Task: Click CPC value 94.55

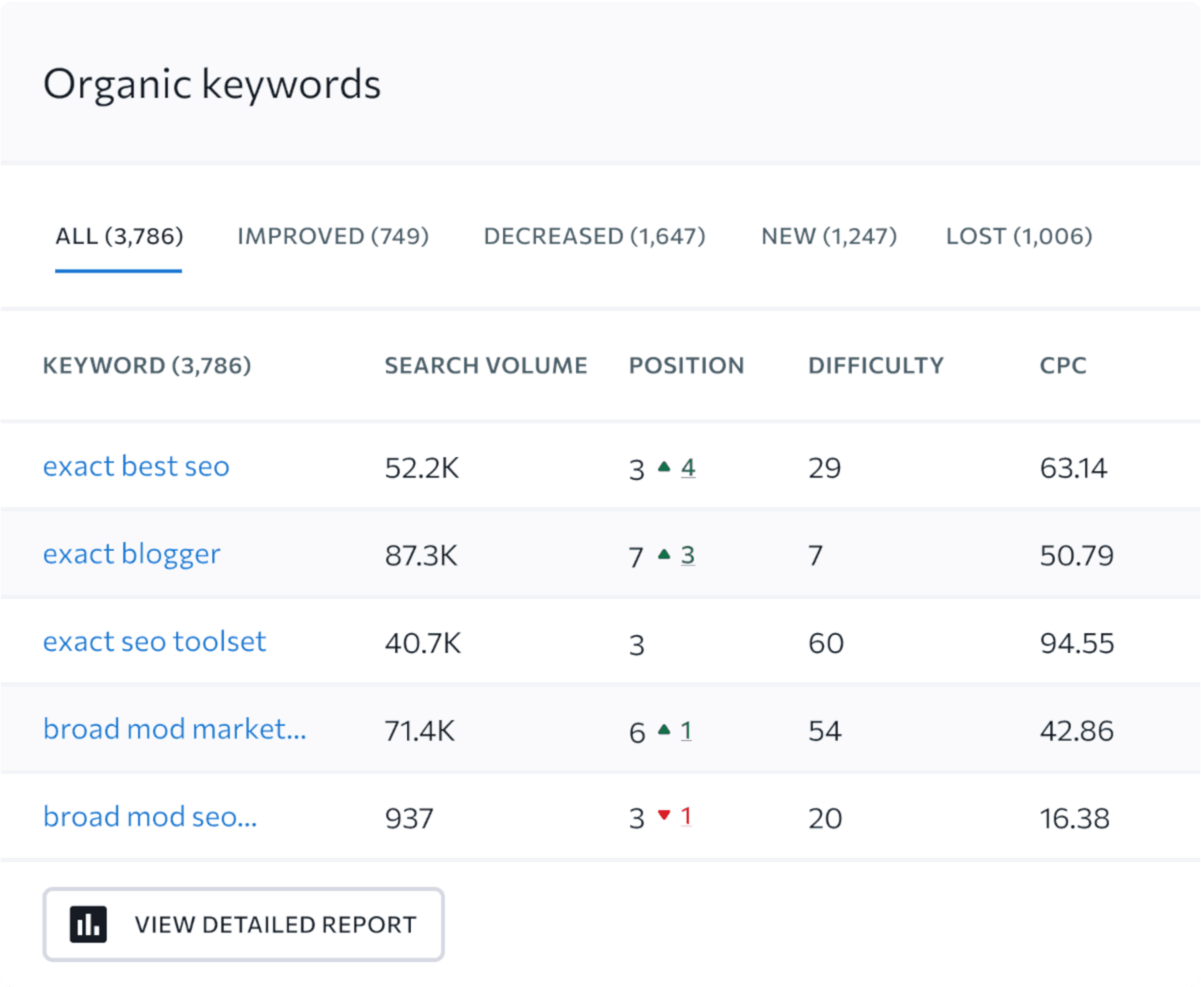Action: click(1077, 643)
